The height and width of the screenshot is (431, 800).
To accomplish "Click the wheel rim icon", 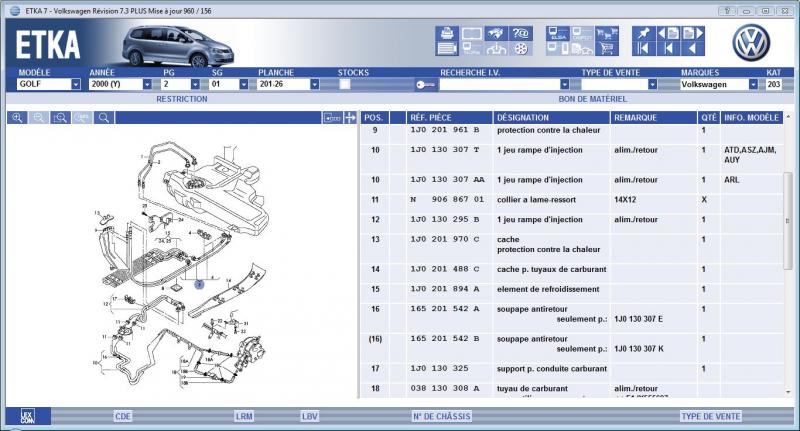I will click(520, 49).
